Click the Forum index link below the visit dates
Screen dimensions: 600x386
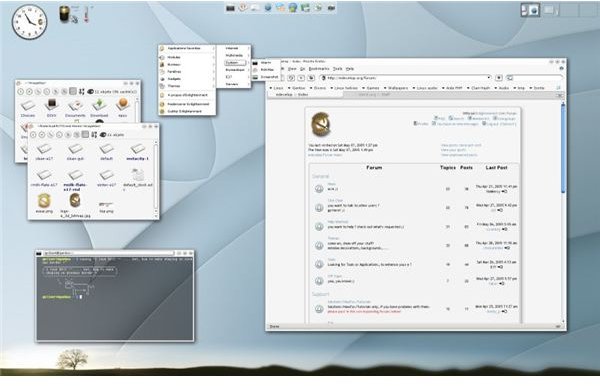pos(325,155)
